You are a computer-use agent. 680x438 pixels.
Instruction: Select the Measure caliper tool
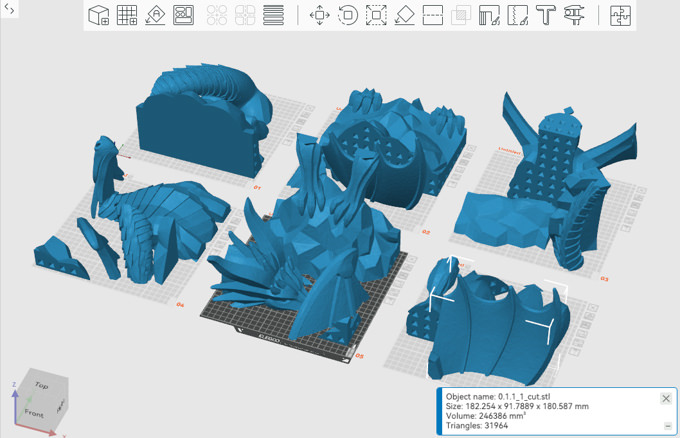574,15
